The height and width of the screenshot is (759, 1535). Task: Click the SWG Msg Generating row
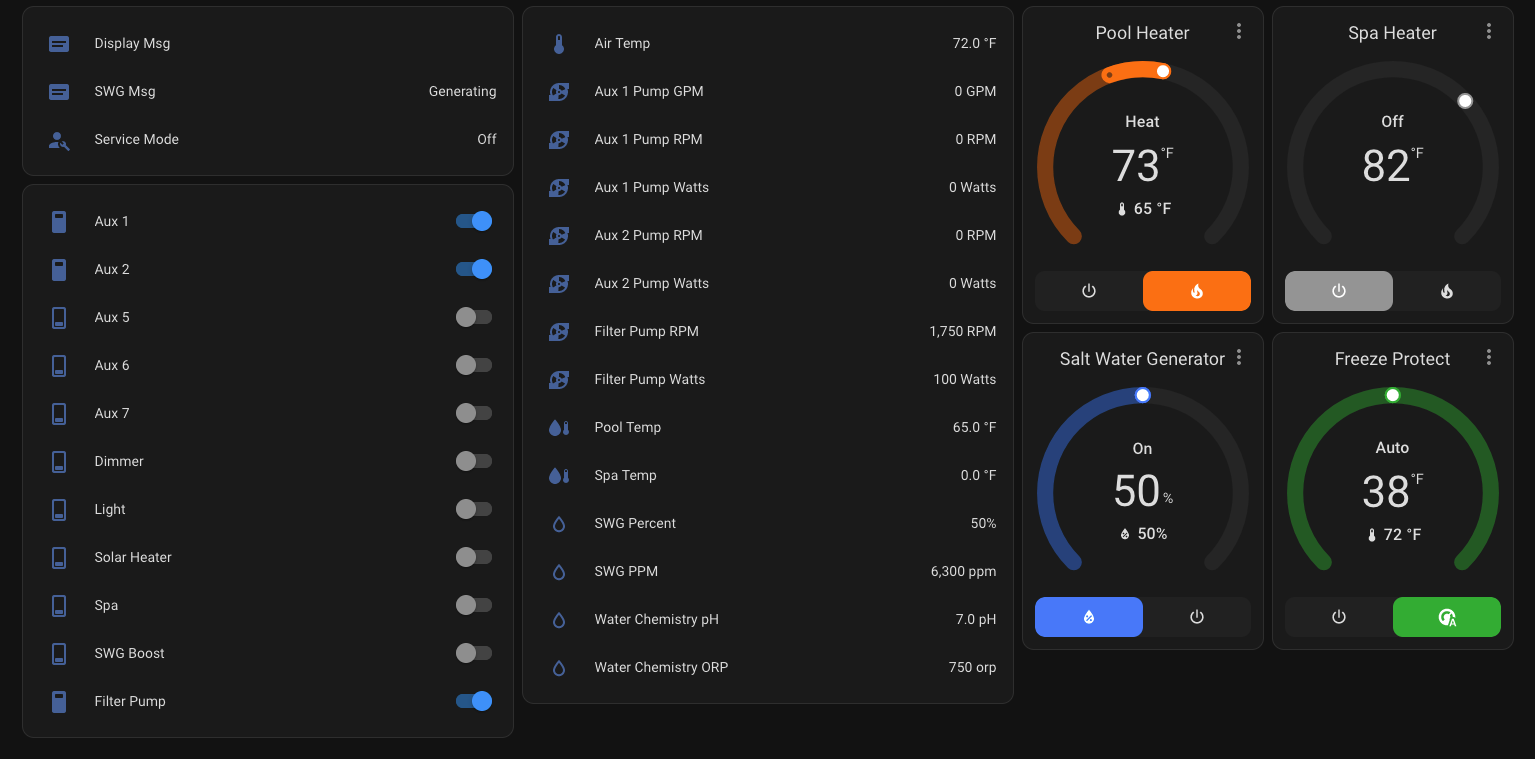click(x=268, y=91)
